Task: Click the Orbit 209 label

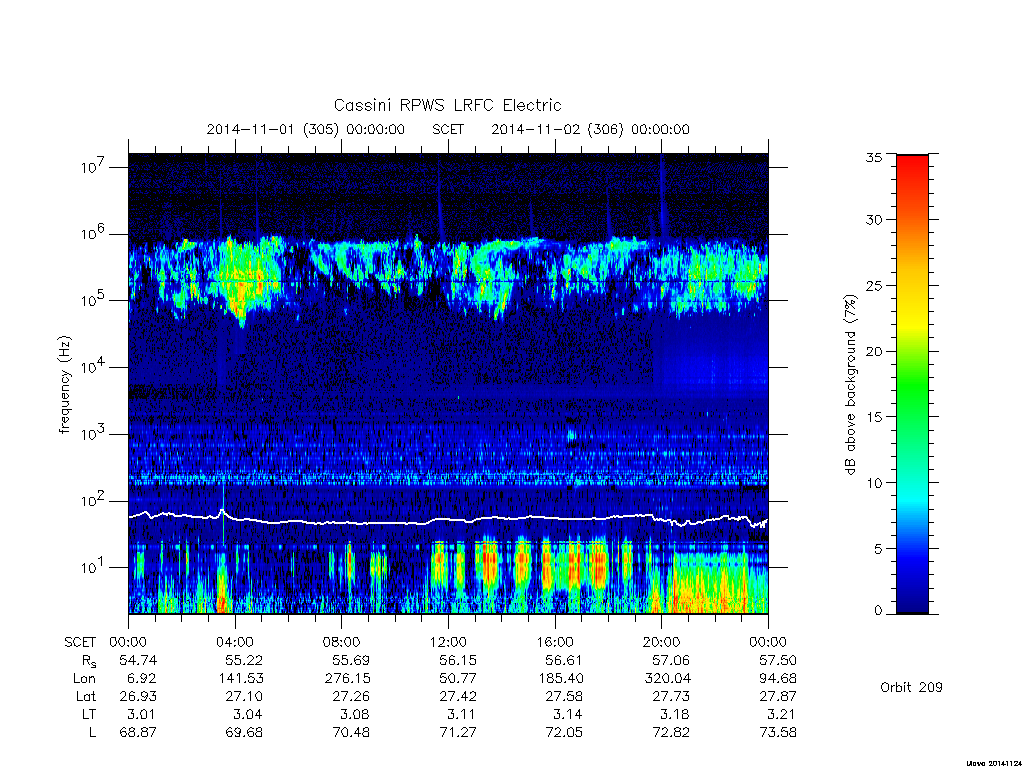Action: [911, 687]
